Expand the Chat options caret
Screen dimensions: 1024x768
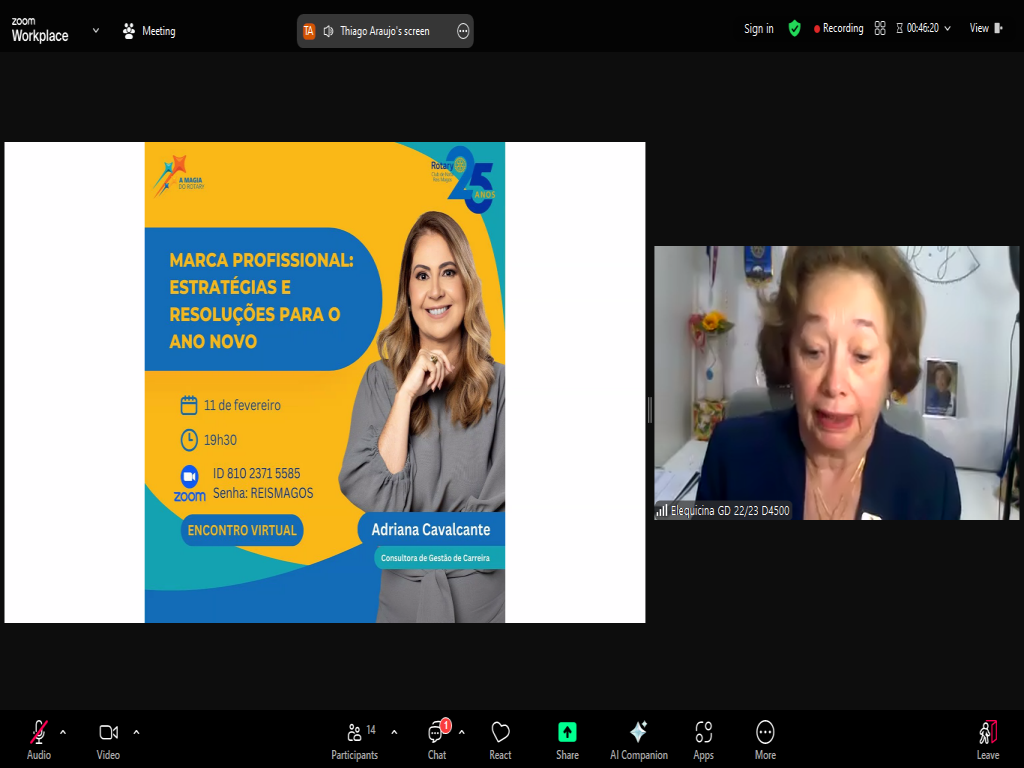click(x=461, y=731)
